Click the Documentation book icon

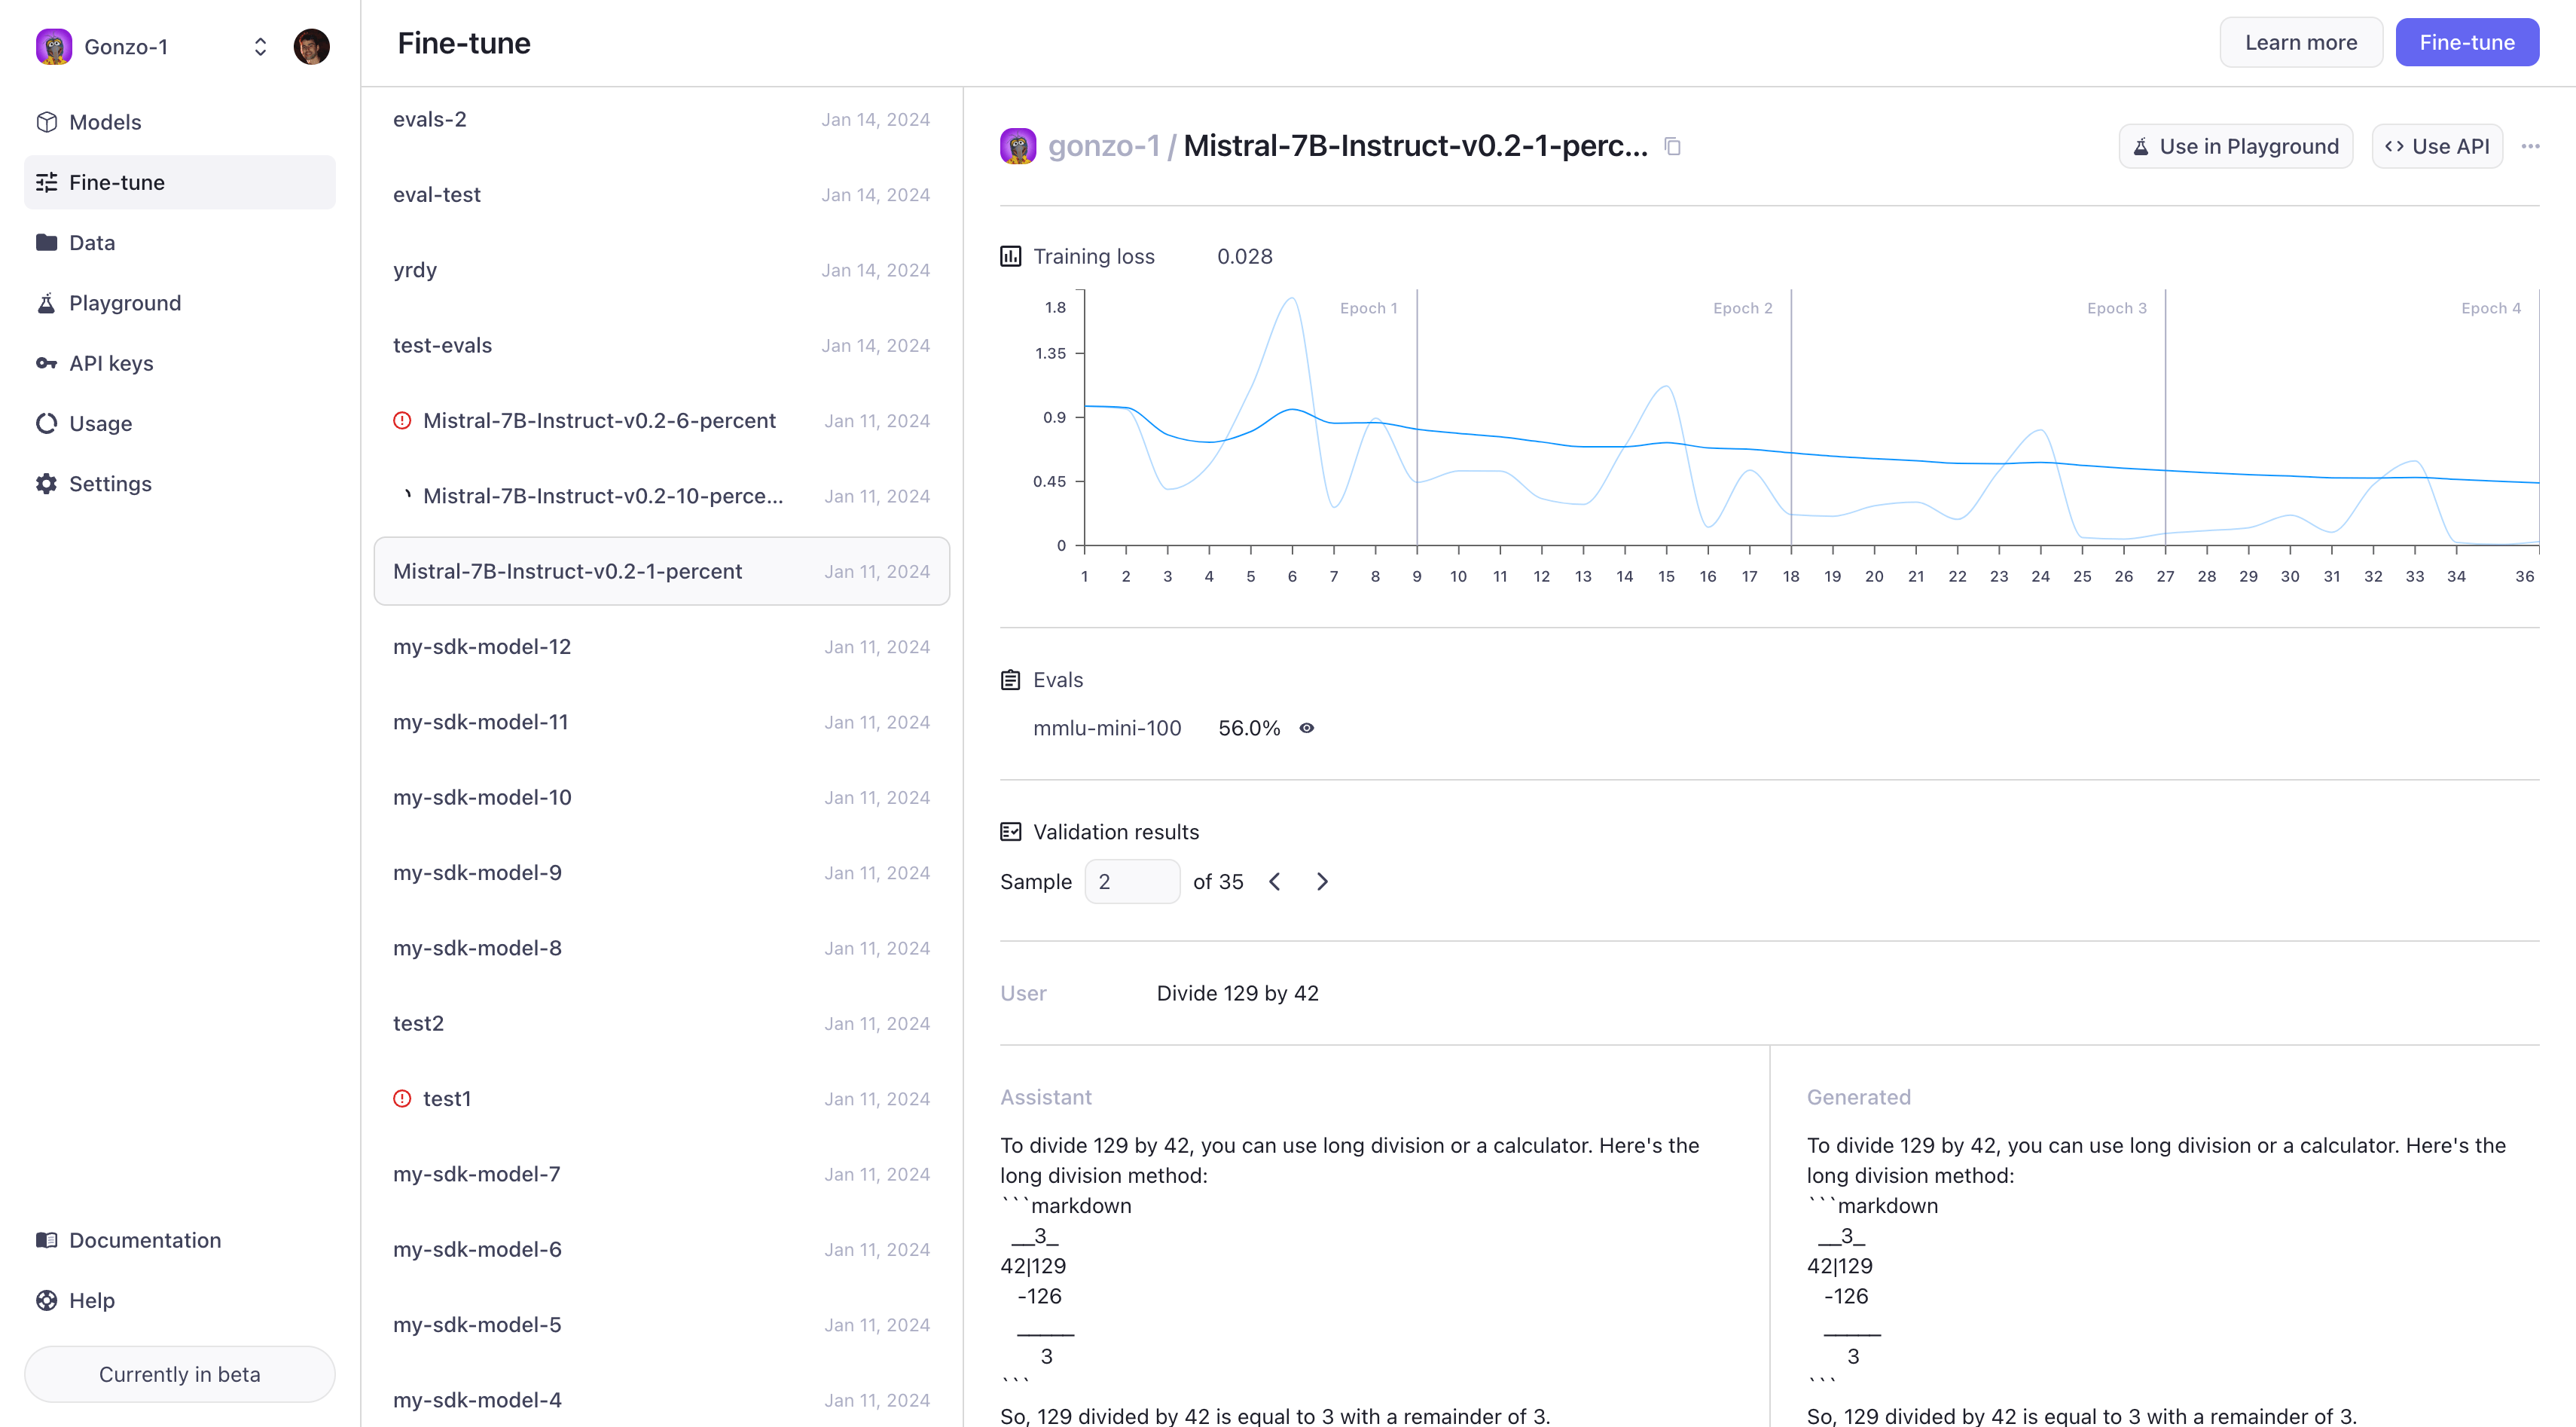47,1240
